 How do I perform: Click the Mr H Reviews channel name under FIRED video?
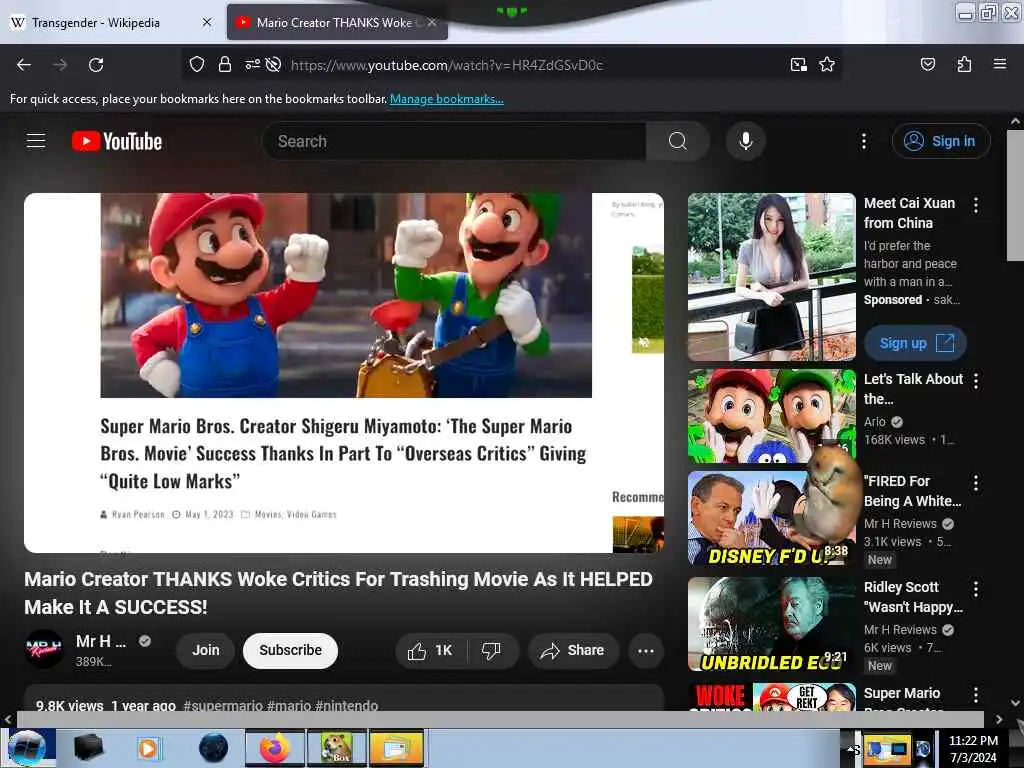pyautogui.click(x=900, y=524)
